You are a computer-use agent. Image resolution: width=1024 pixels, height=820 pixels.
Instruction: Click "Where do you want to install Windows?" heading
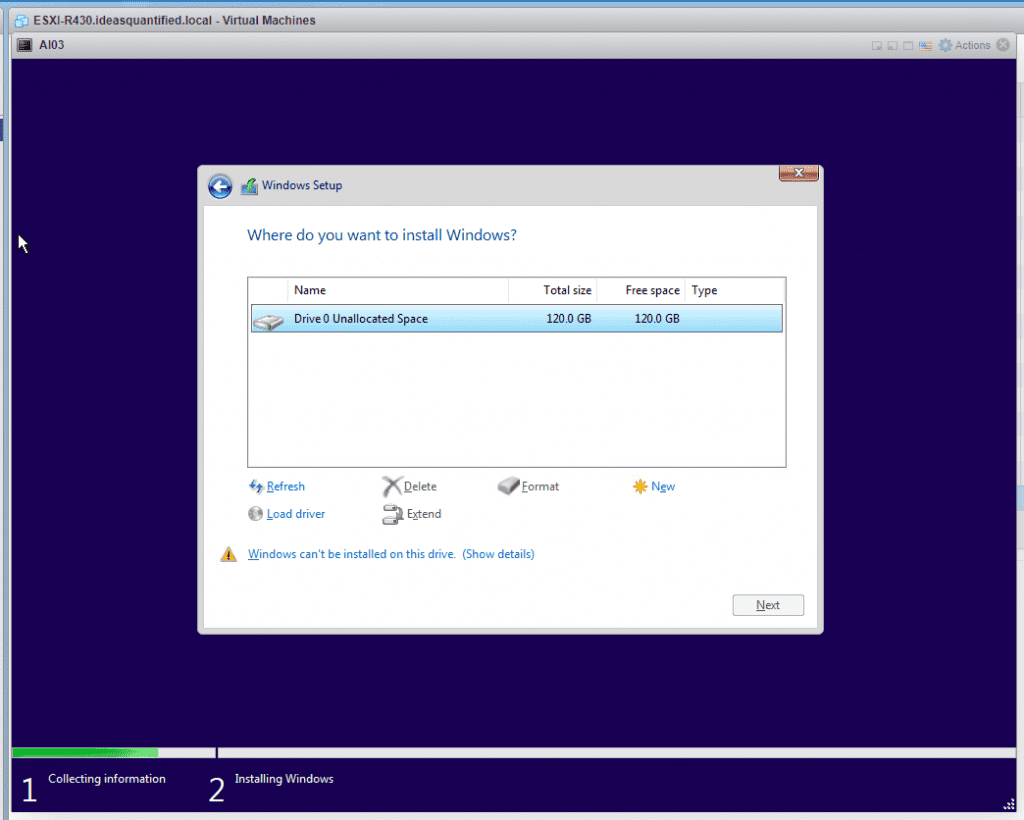point(382,235)
